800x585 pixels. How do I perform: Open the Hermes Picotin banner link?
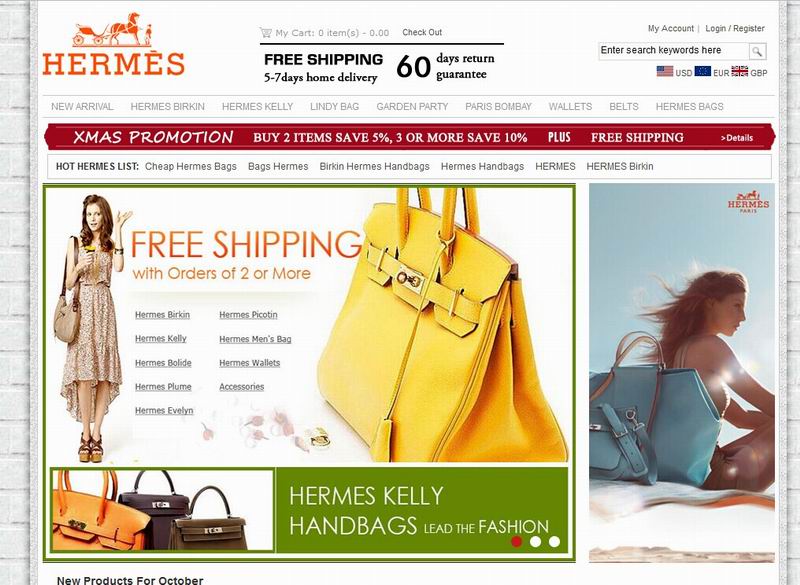(248, 315)
